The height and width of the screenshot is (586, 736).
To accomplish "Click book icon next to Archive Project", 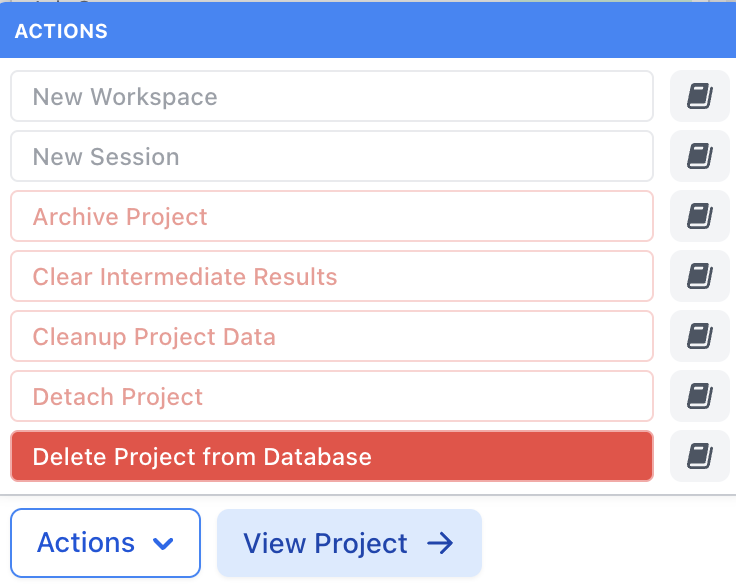I will click(699, 217).
